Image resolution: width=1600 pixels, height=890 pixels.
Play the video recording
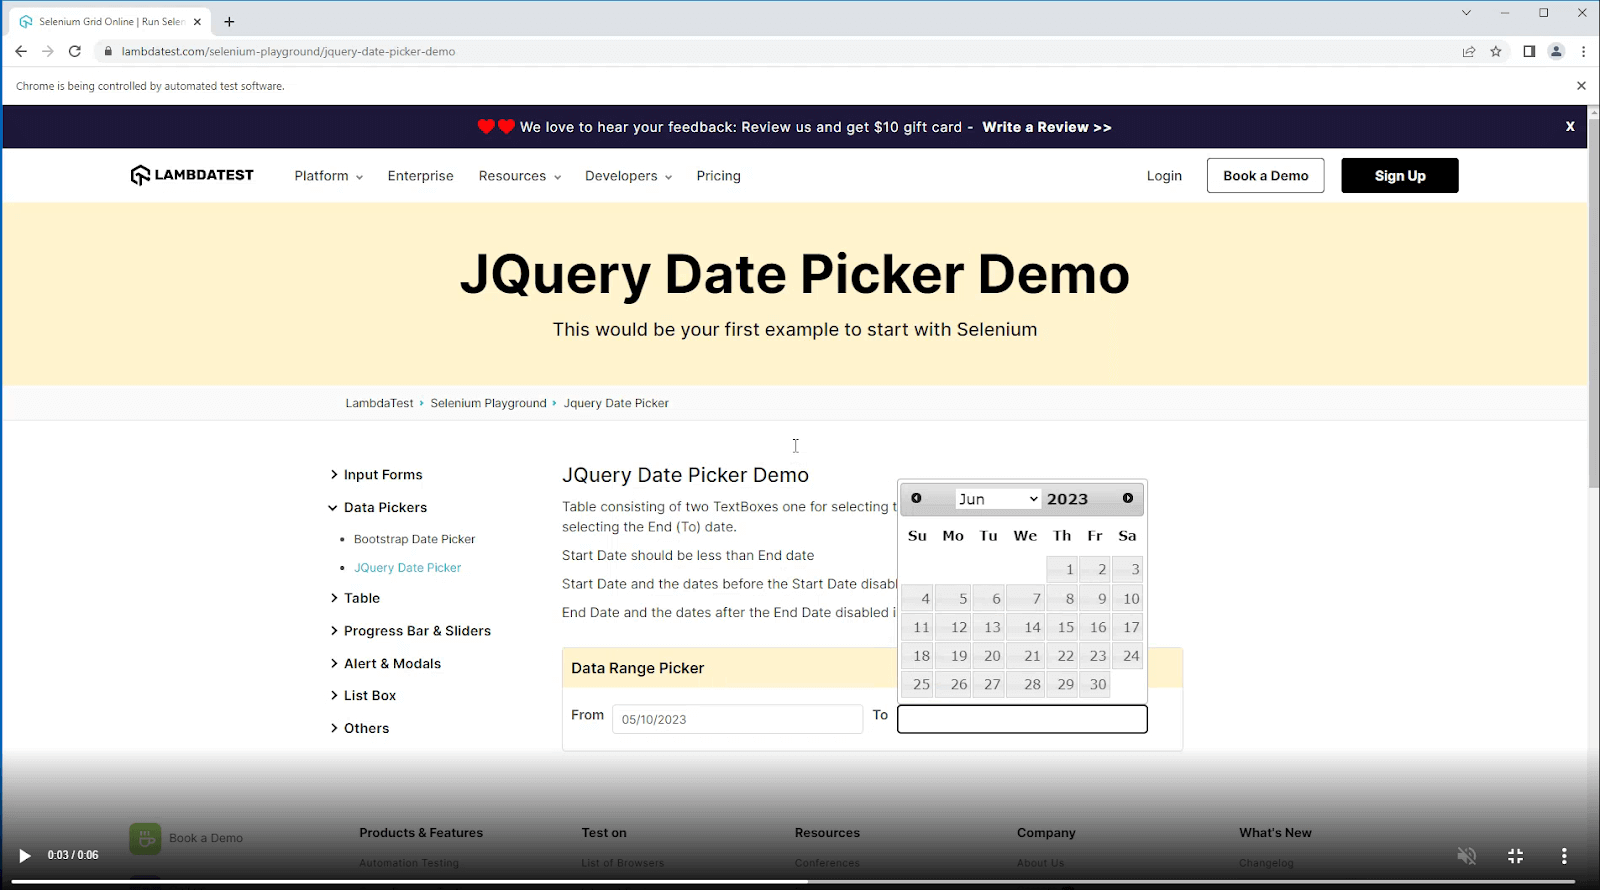coord(25,856)
